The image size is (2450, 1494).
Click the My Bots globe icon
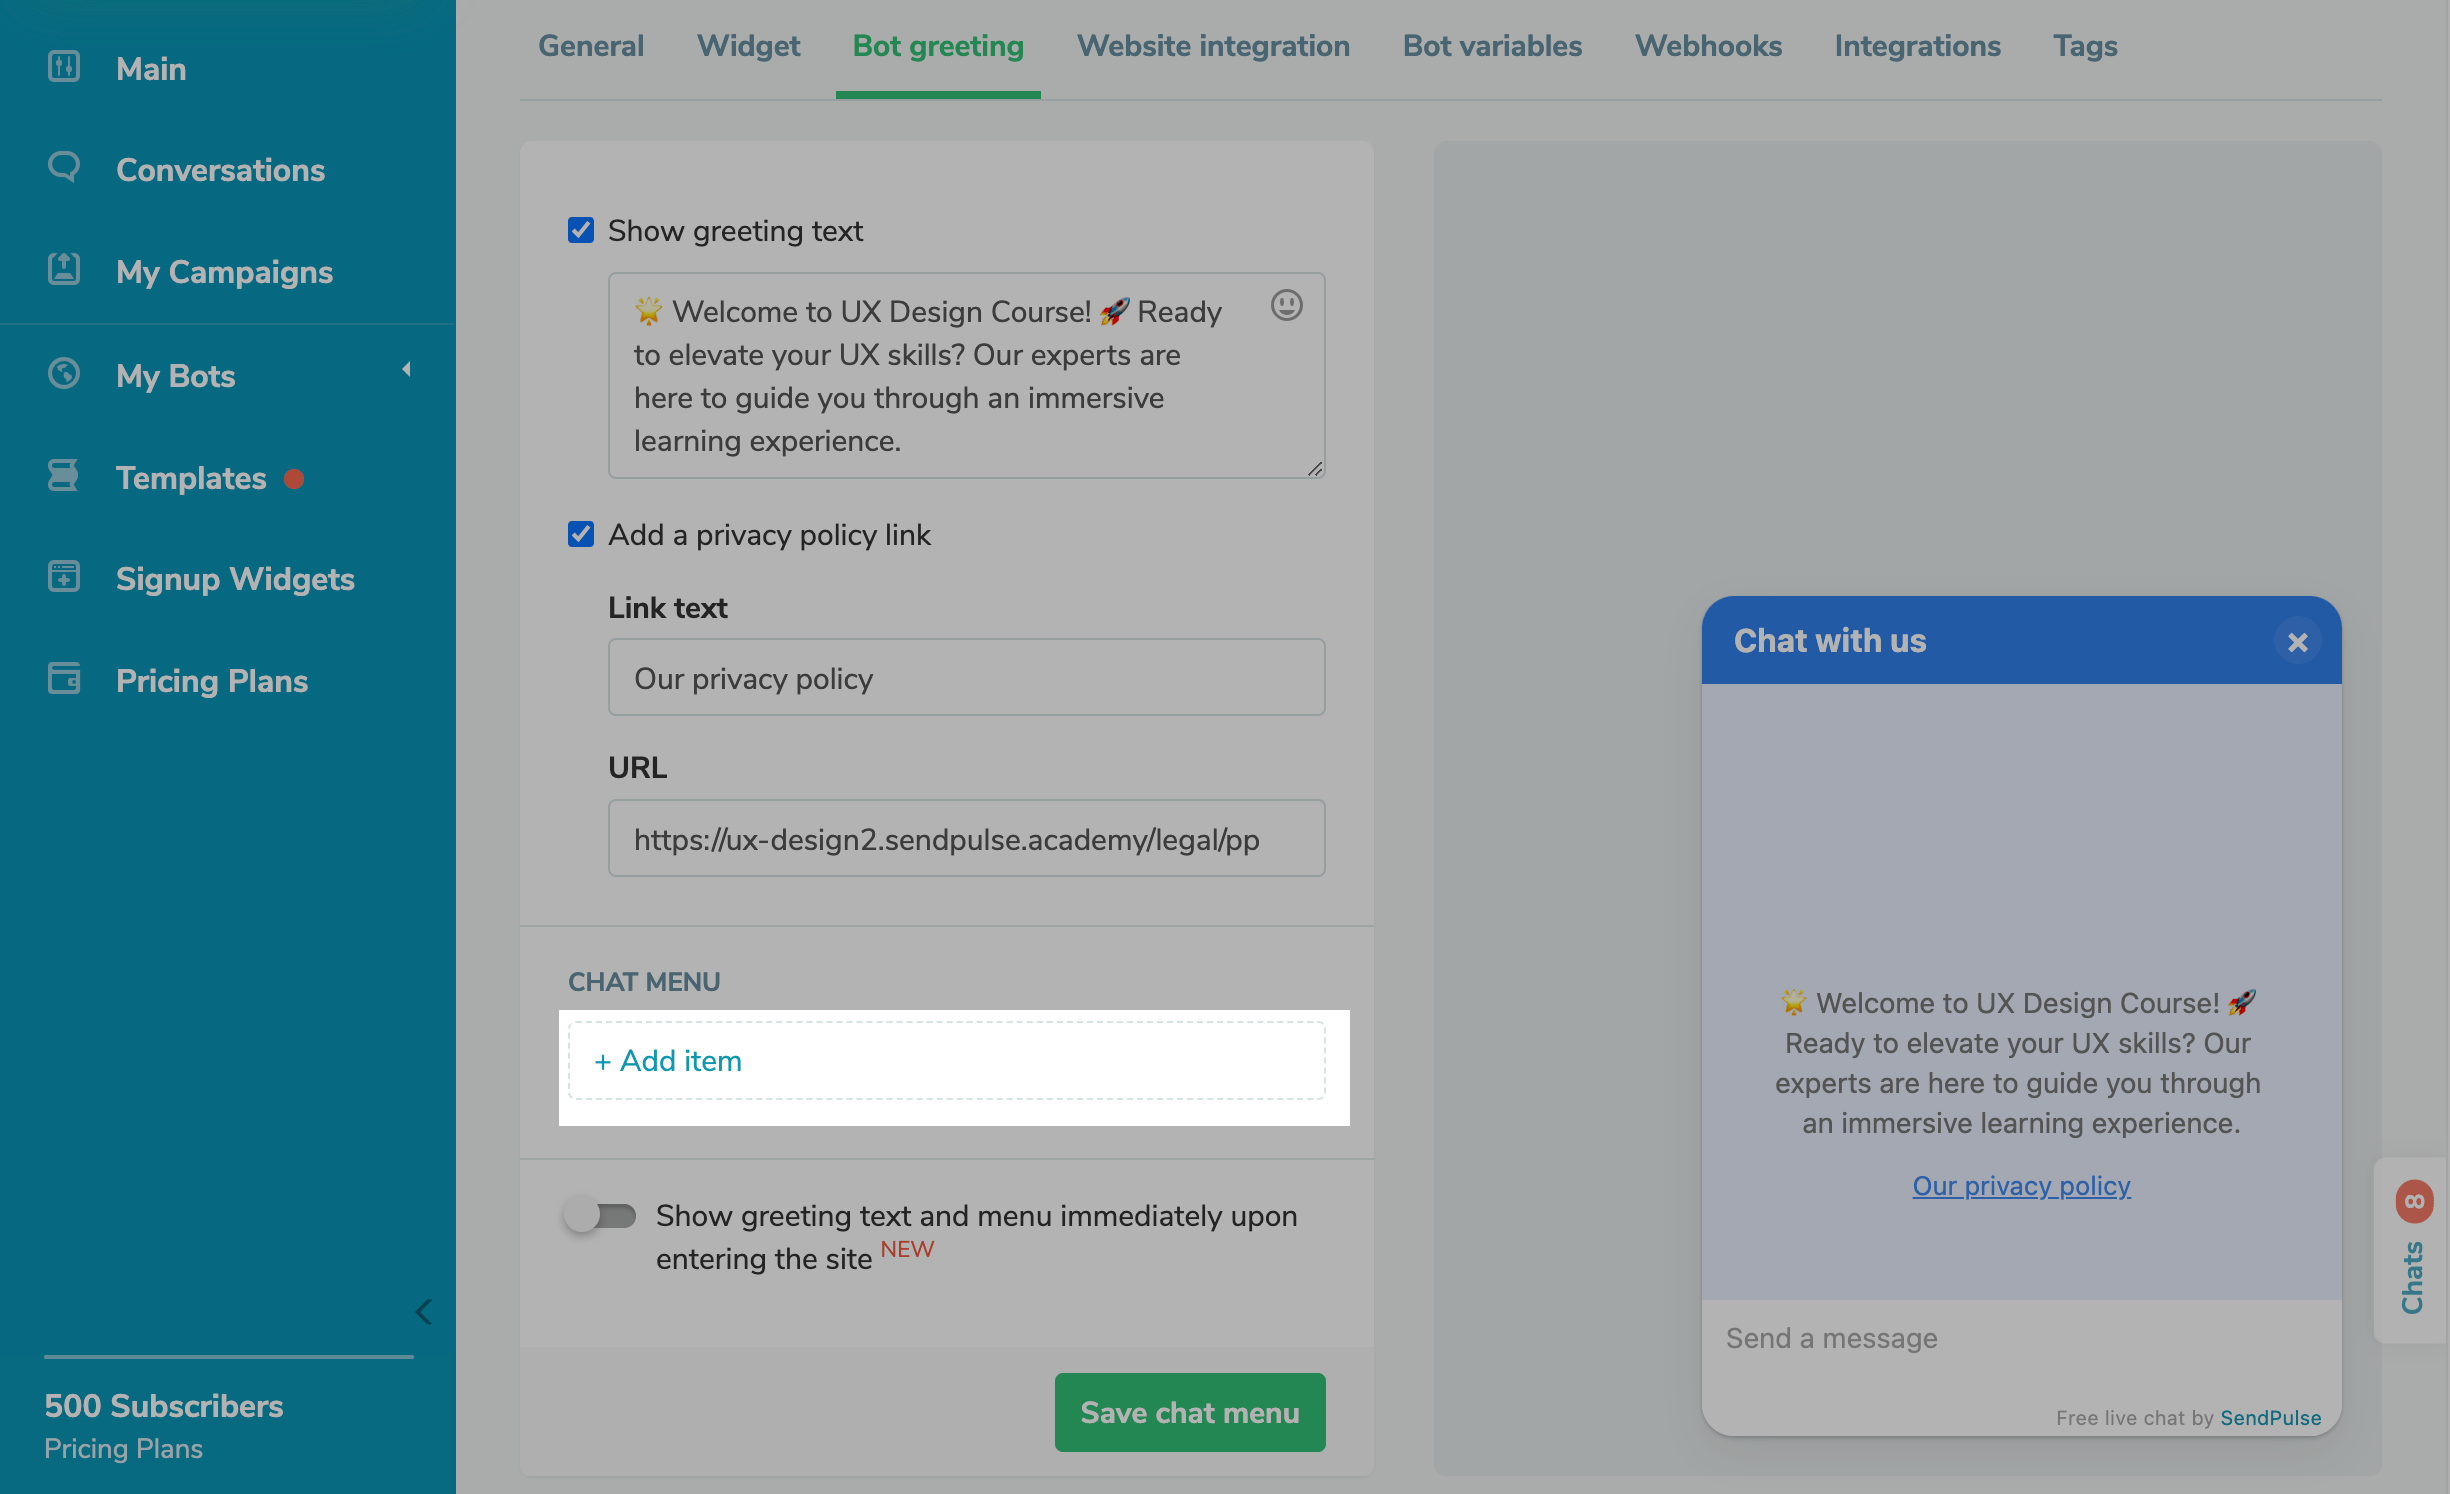tap(64, 373)
